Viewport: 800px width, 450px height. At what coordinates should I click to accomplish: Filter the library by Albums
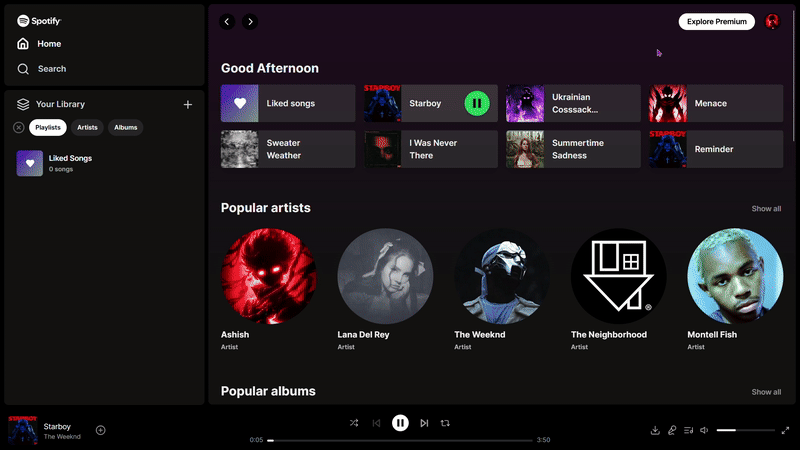pyautogui.click(x=126, y=128)
